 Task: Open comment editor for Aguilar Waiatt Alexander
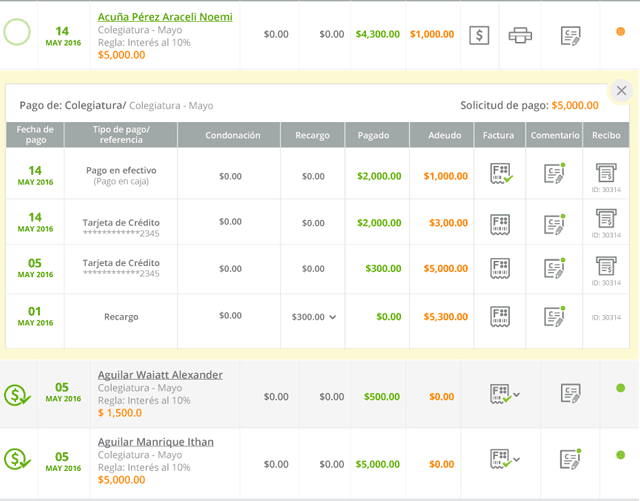[x=571, y=393]
